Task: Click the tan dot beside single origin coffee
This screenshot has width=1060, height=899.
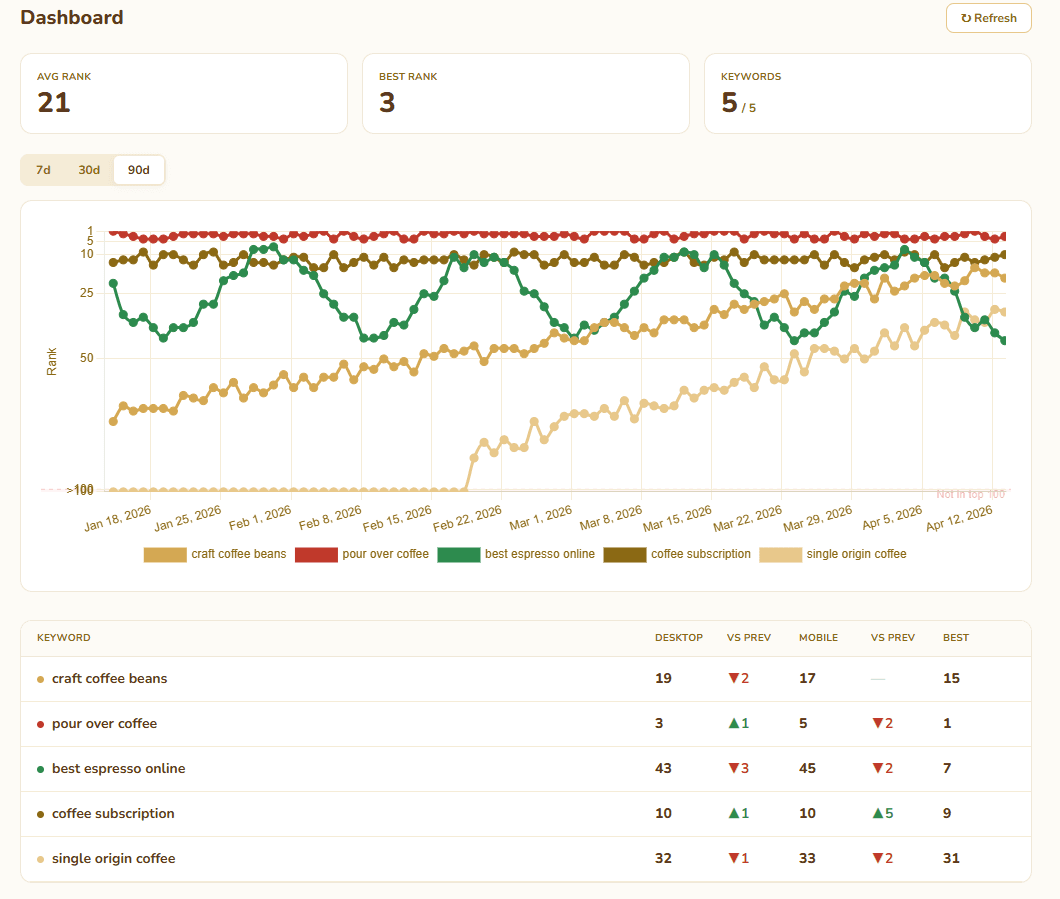Action: click(x=41, y=859)
